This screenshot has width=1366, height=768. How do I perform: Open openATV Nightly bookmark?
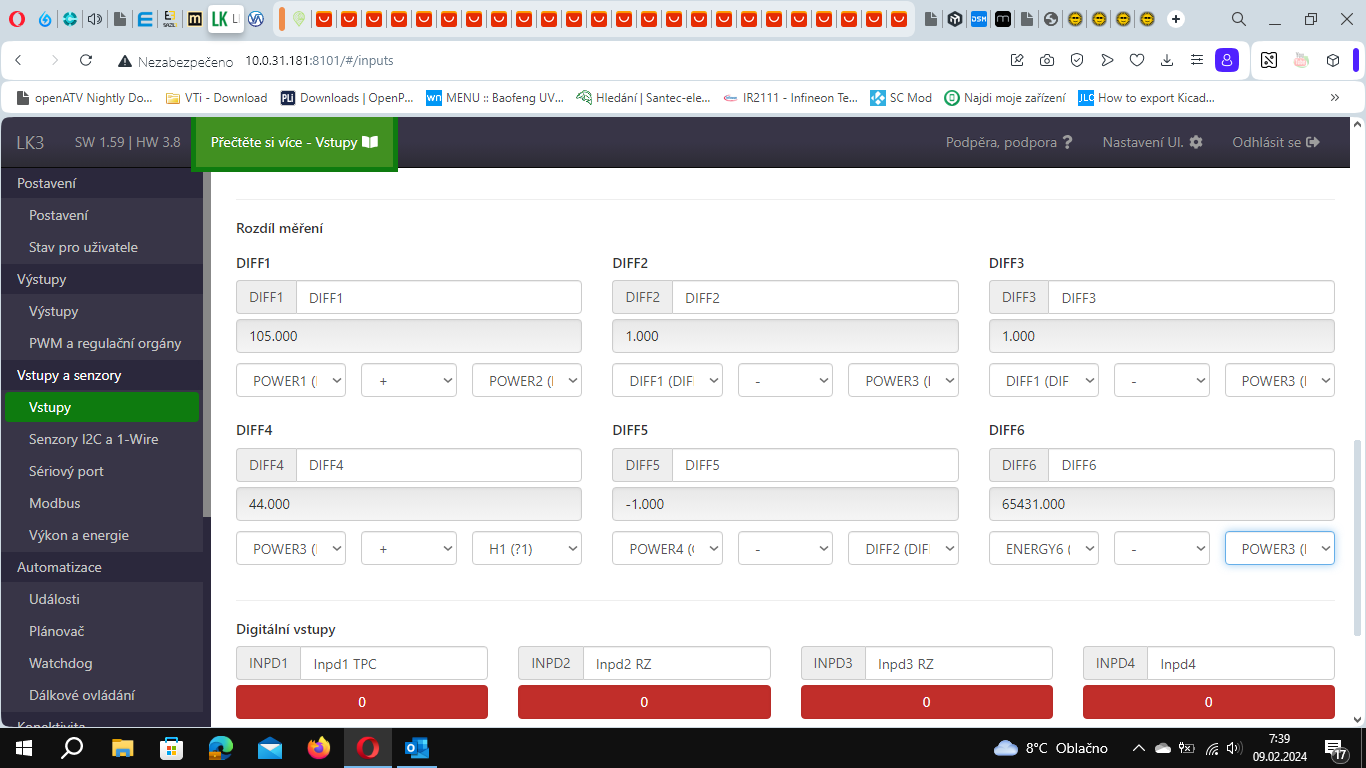tap(85, 97)
